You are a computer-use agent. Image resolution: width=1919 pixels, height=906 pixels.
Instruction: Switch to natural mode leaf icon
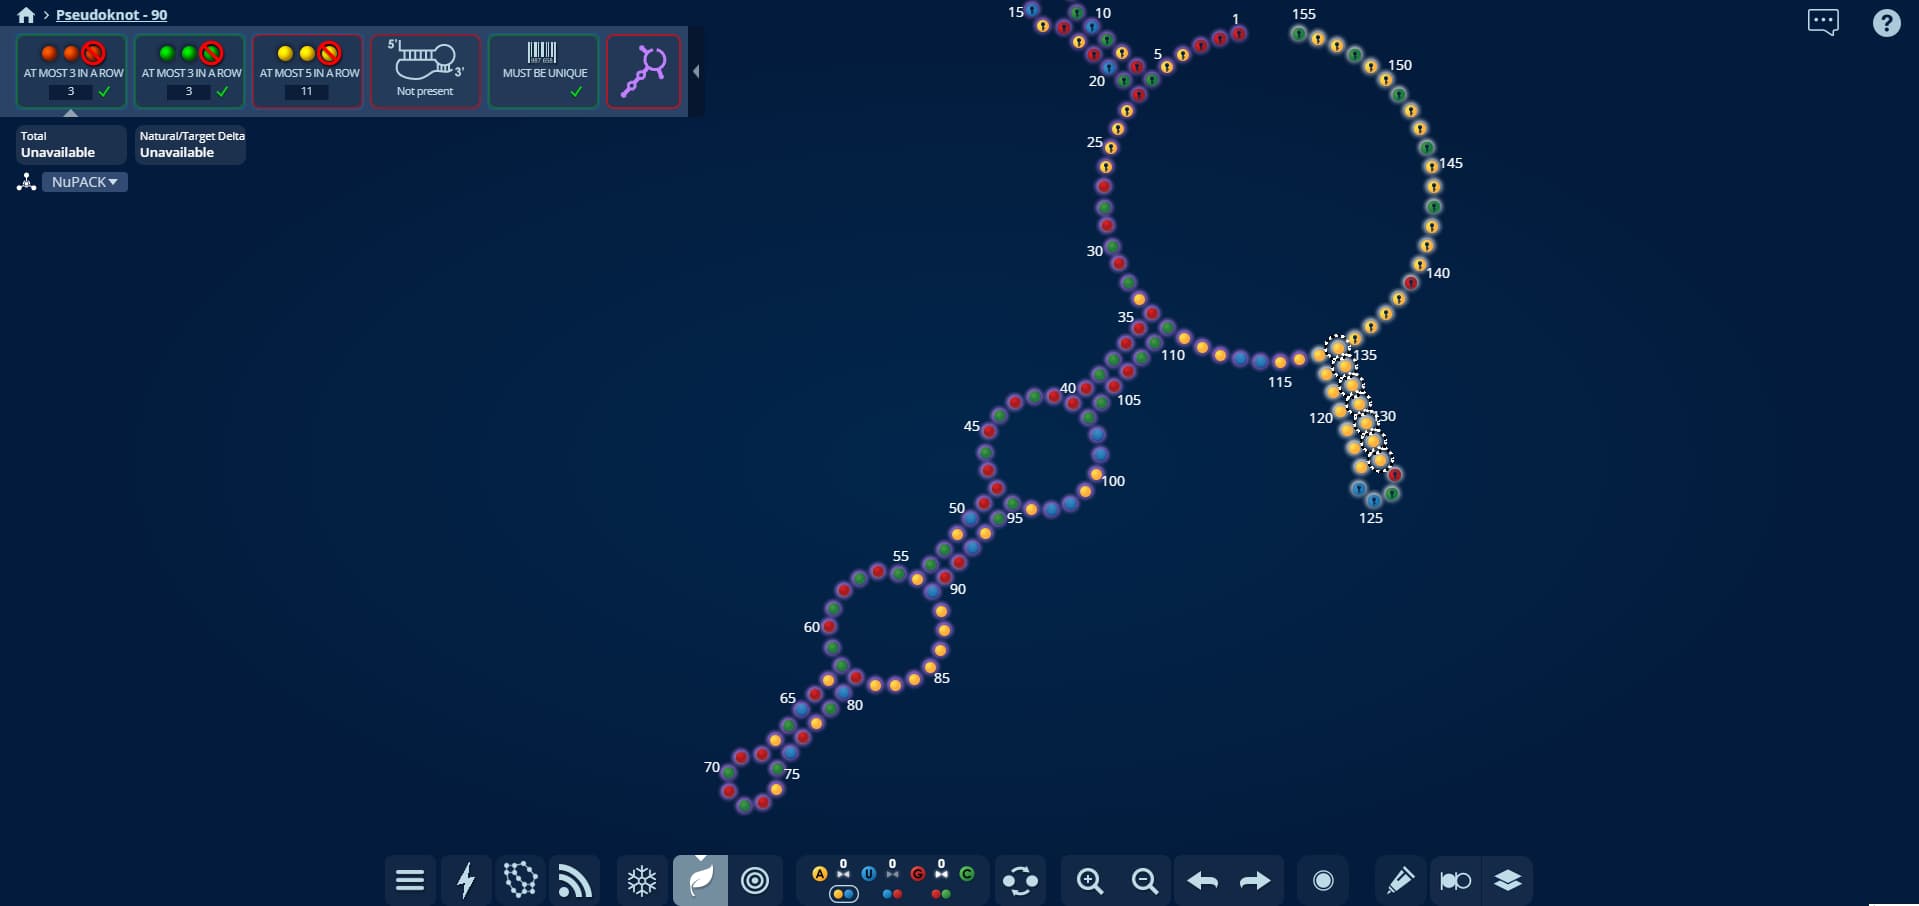point(700,880)
